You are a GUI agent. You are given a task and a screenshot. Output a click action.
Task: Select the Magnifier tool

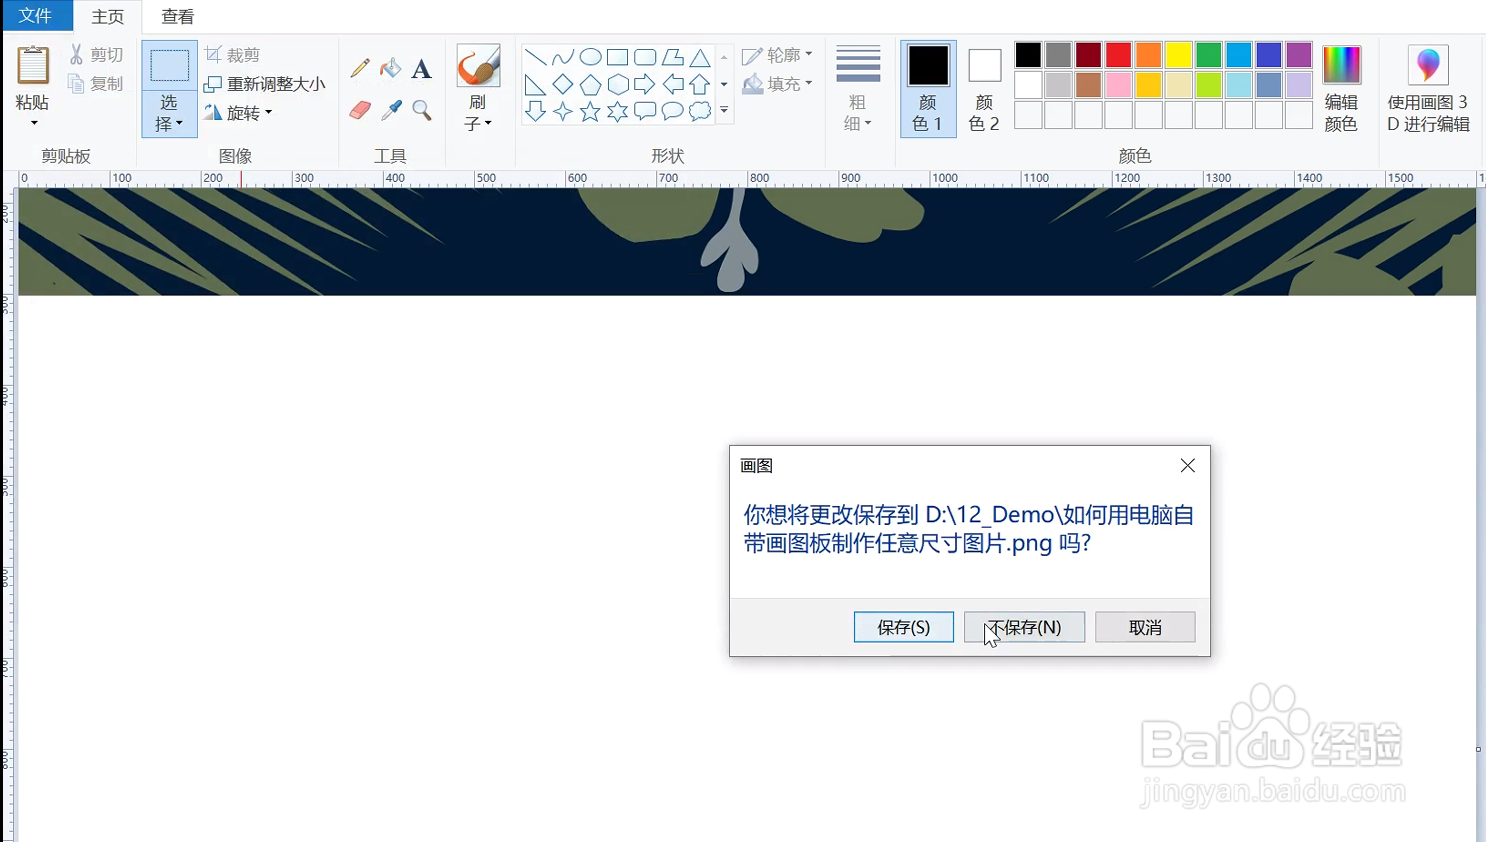click(x=422, y=110)
